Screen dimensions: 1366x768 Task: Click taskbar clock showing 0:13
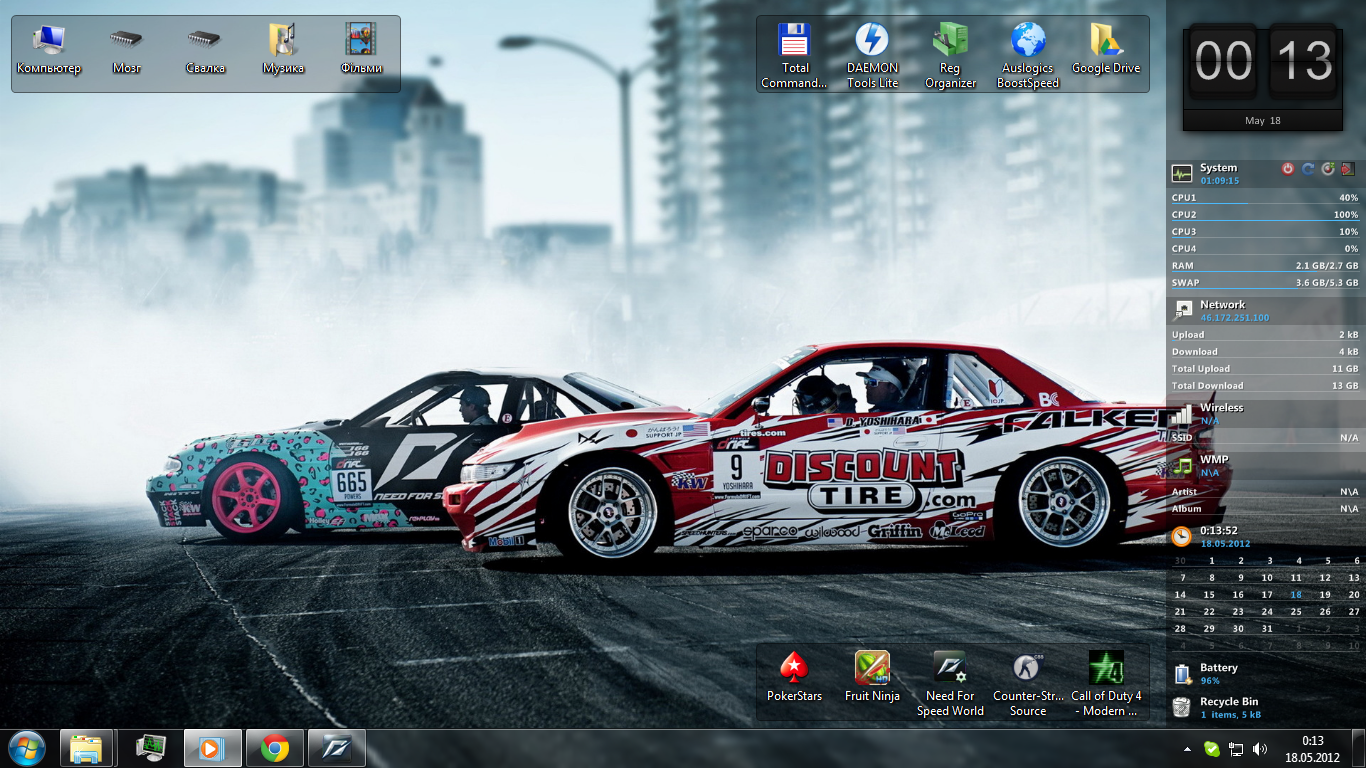1313,749
